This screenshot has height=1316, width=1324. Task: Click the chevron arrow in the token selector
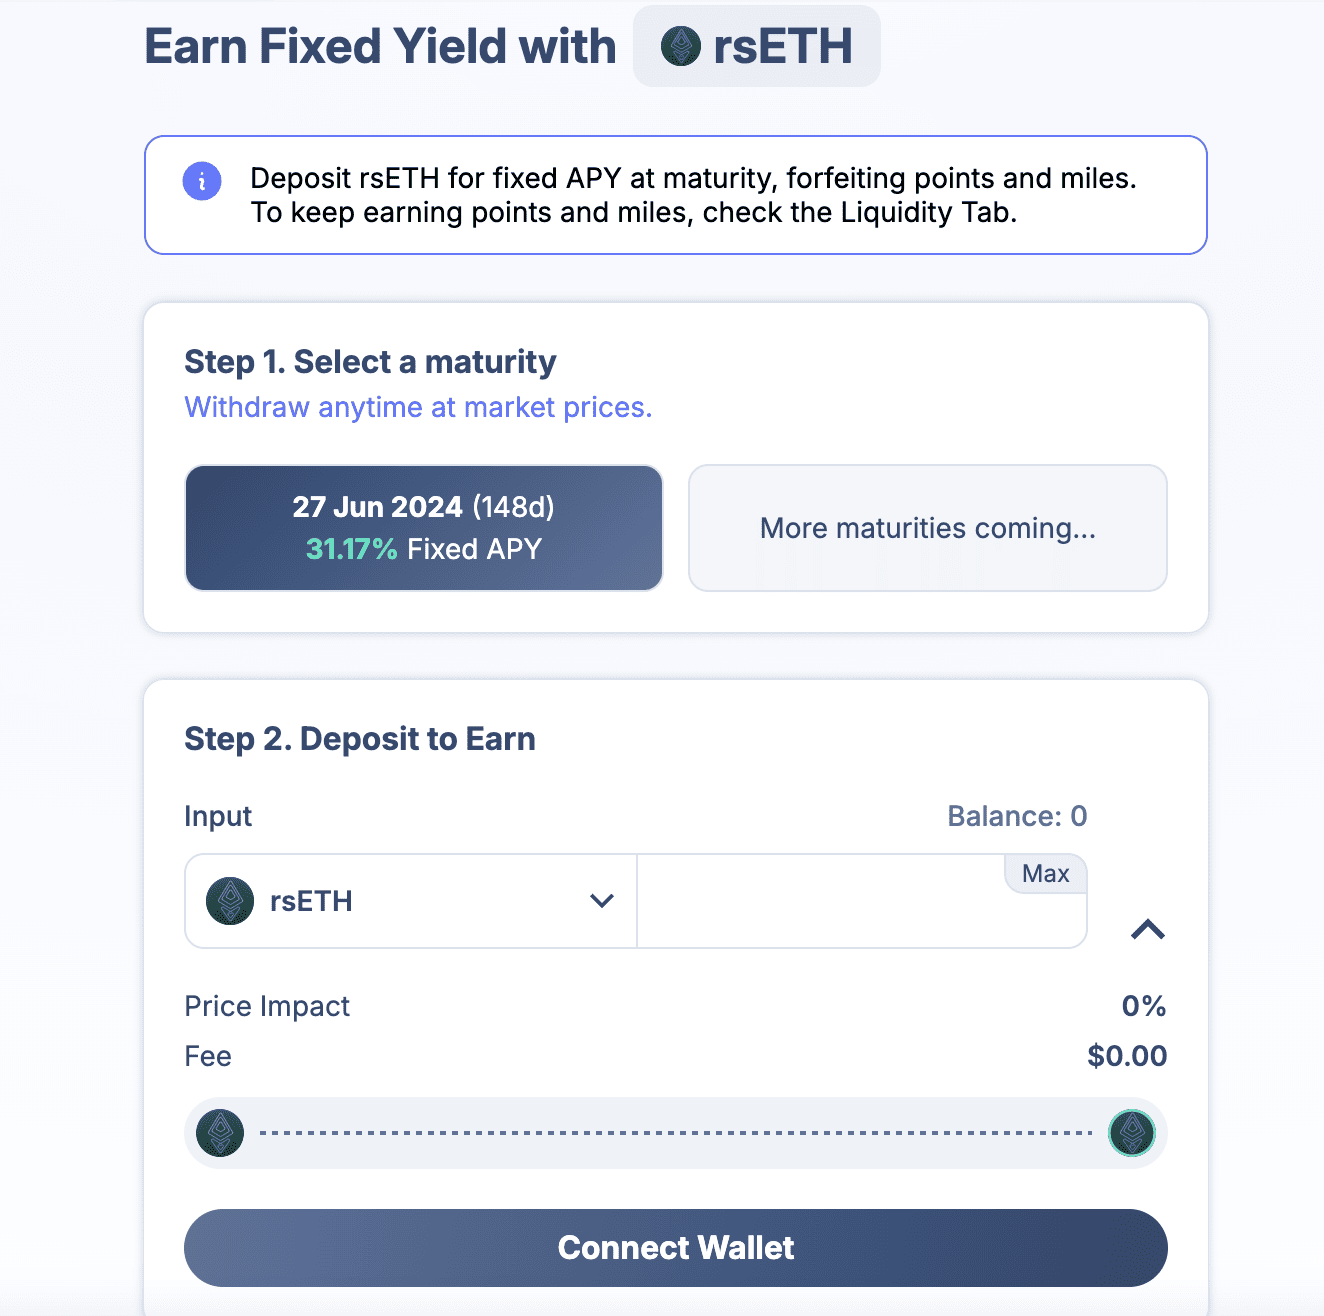pos(602,901)
